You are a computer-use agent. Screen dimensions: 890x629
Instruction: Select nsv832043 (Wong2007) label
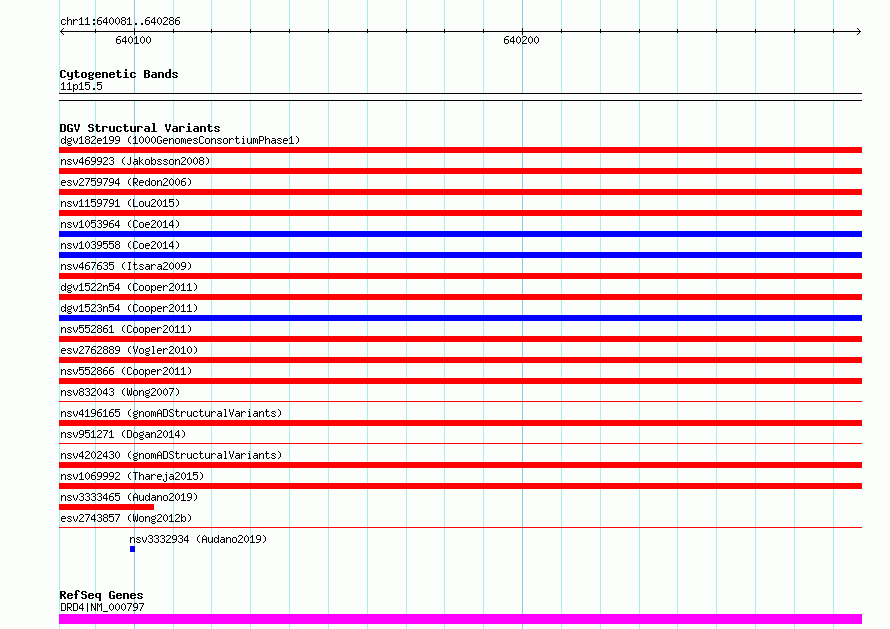coord(120,392)
